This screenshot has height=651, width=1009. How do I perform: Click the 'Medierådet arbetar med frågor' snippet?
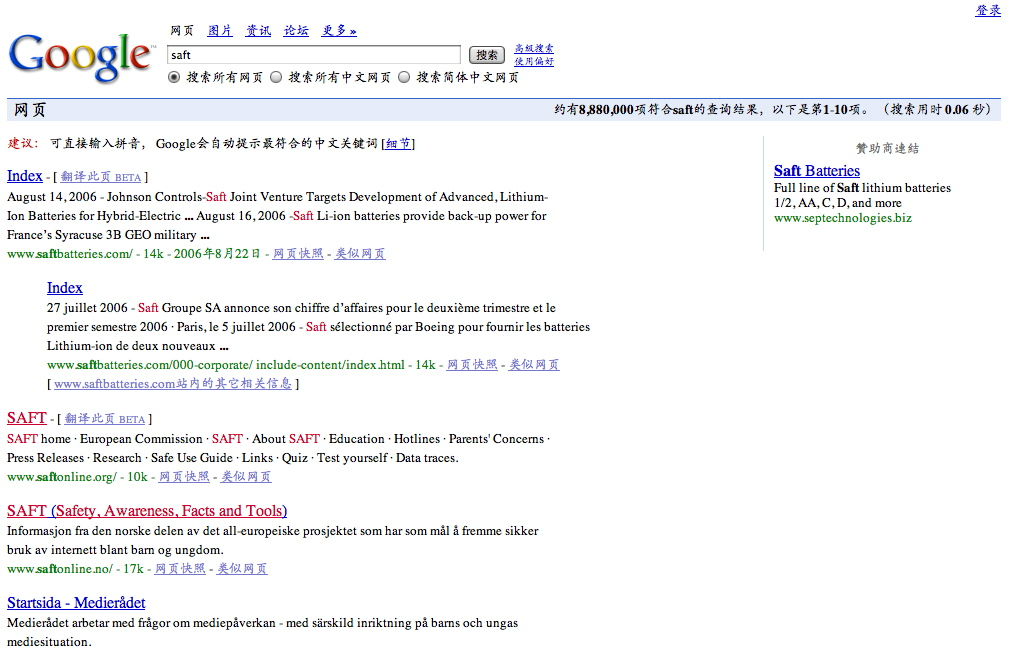(x=263, y=632)
